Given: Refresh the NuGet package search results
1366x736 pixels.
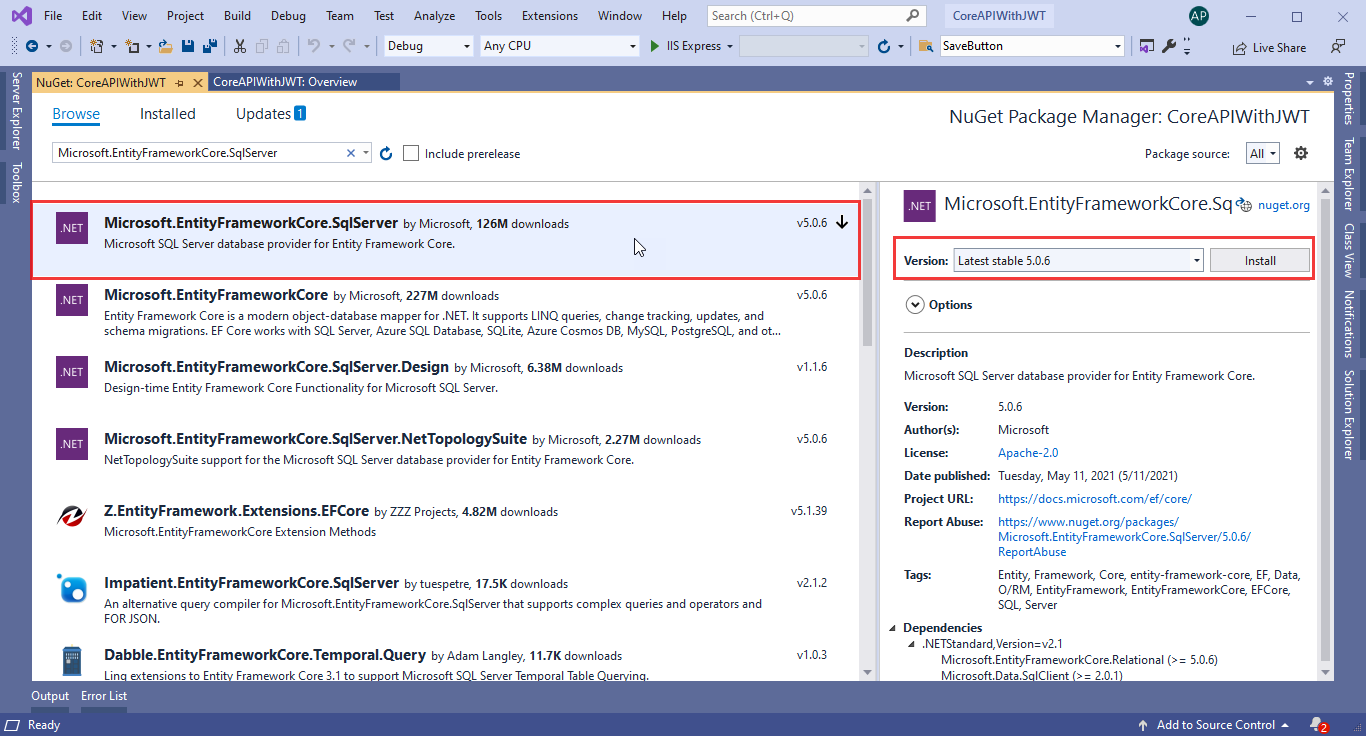Looking at the screenshot, I should [387, 153].
